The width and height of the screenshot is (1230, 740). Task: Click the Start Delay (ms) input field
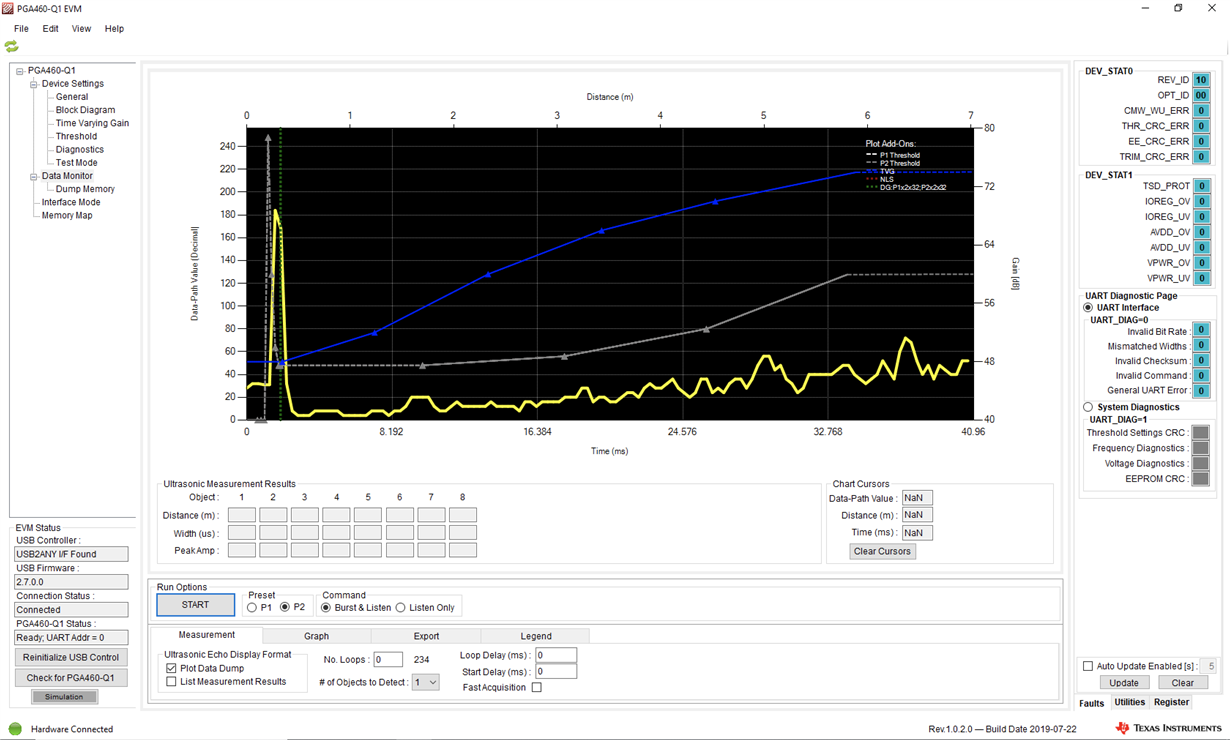(556, 672)
